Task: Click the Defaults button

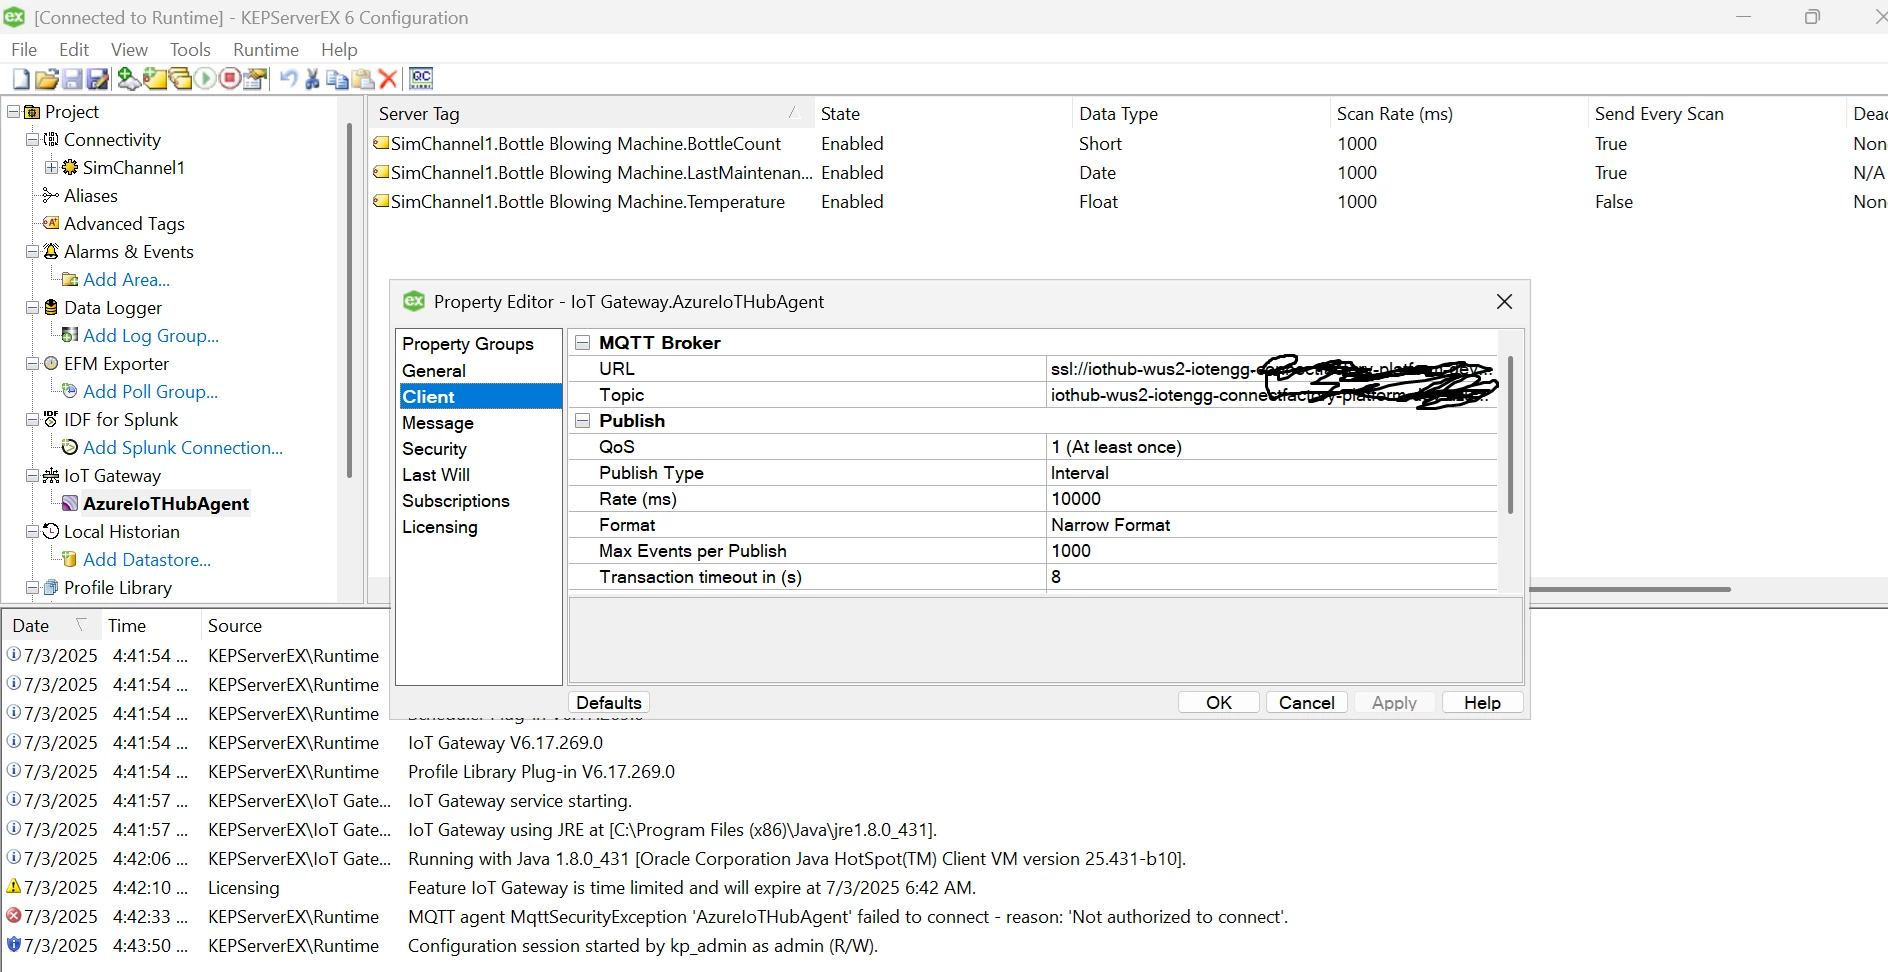Action: pyautogui.click(x=609, y=703)
